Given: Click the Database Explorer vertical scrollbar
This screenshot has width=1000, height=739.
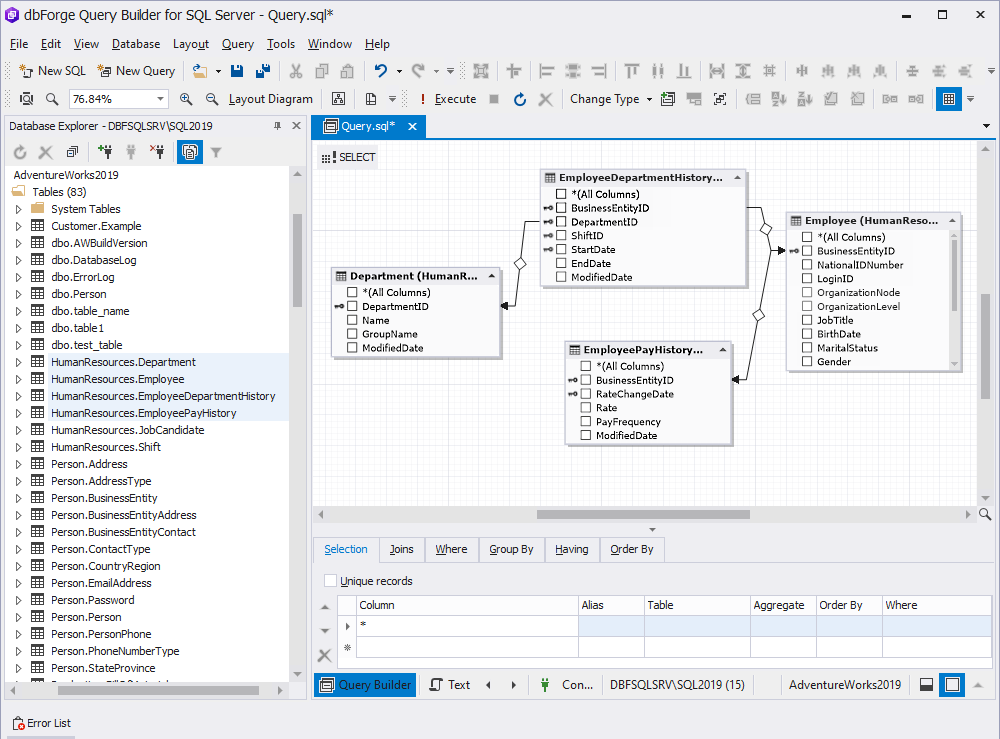Looking at the screenshot, I should click(297, 260).
